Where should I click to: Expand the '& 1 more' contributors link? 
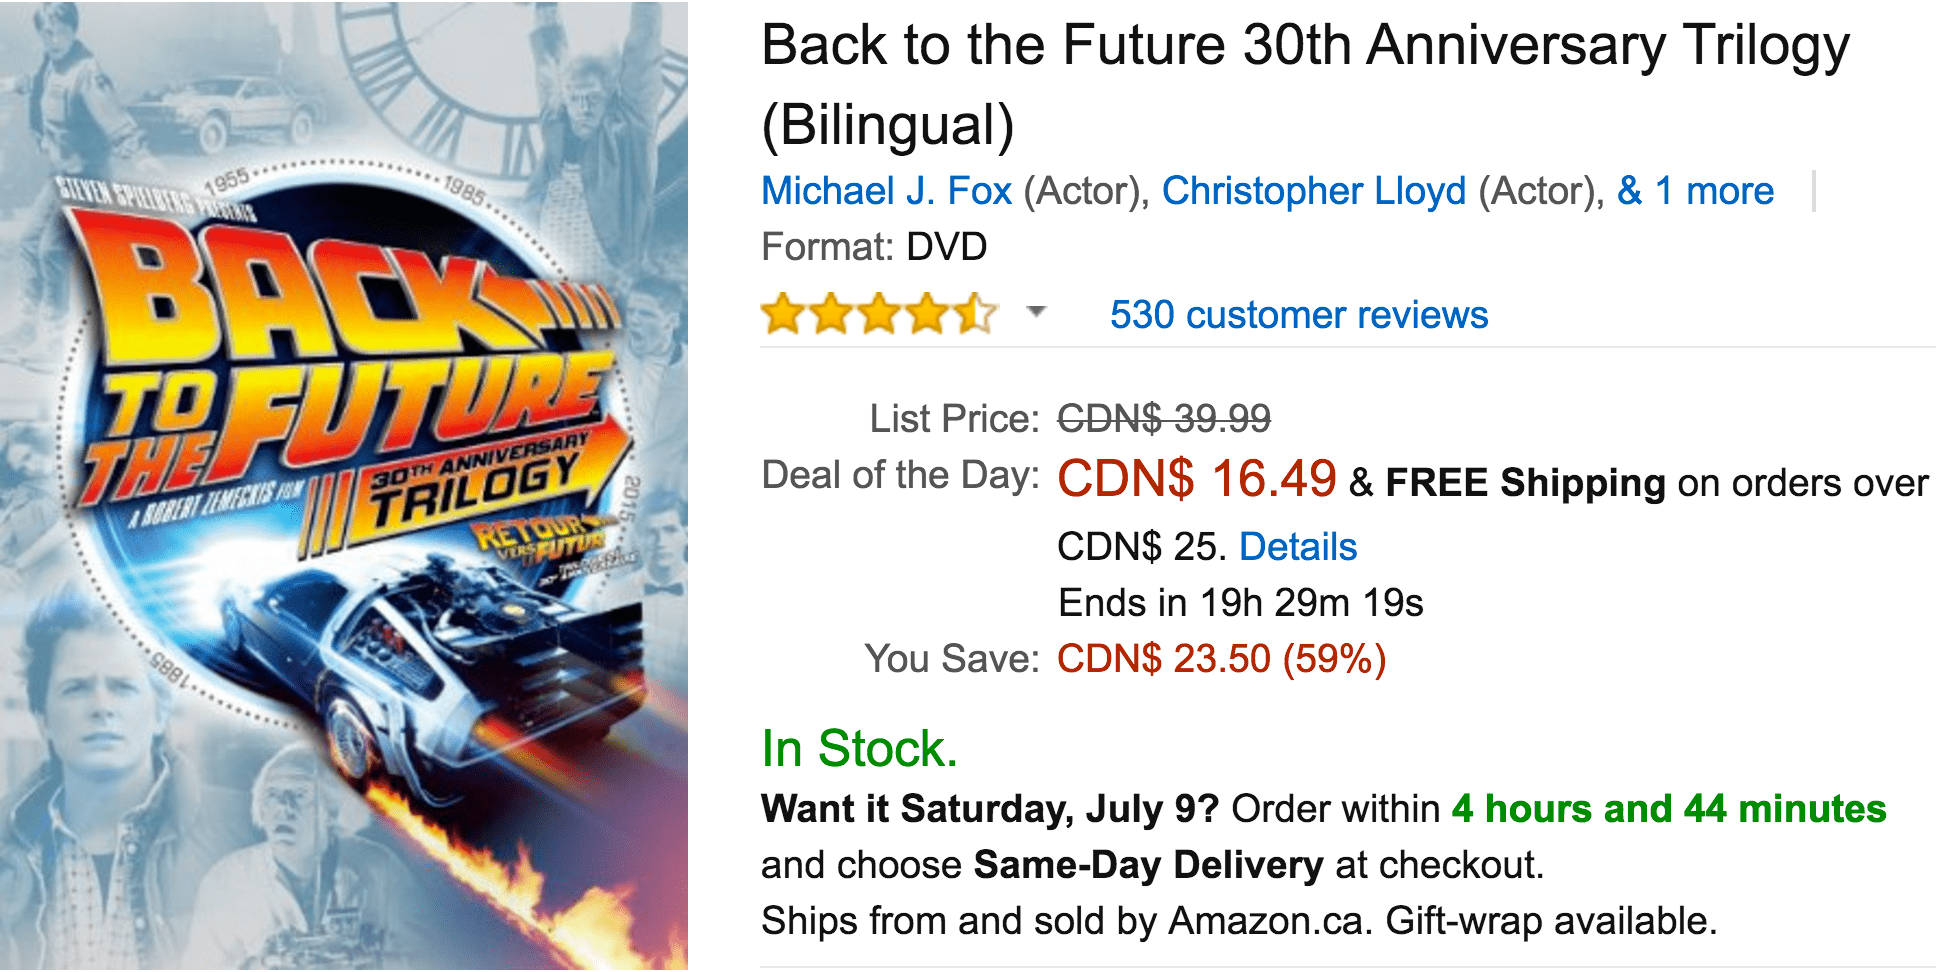pyautogui.click(x=1696, y=191)
